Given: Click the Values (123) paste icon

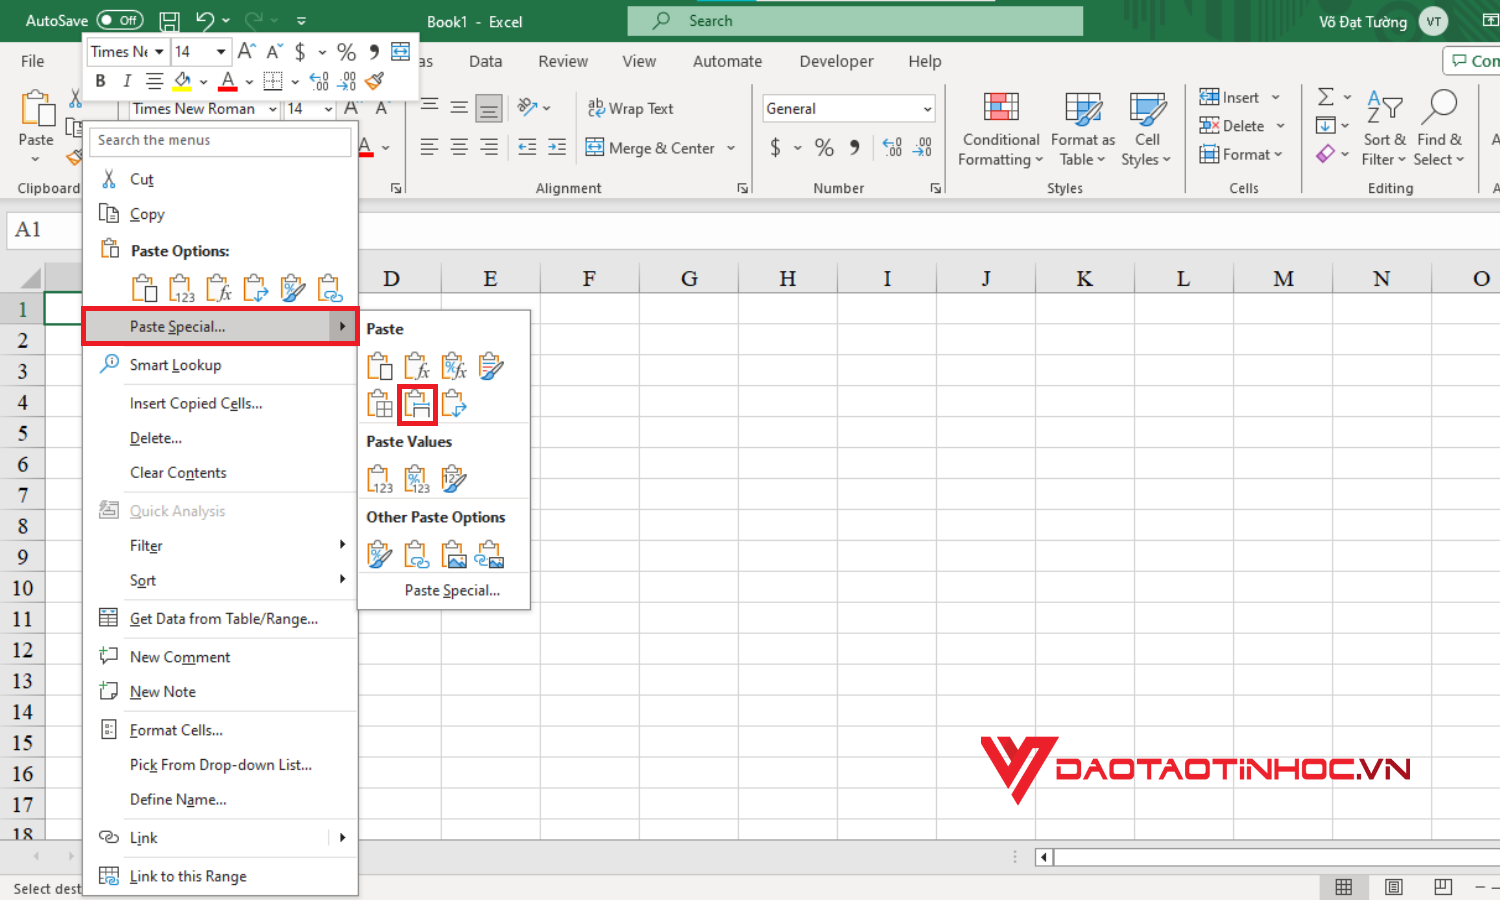Looking at the screenshot, I should click(x=379, y=478).
